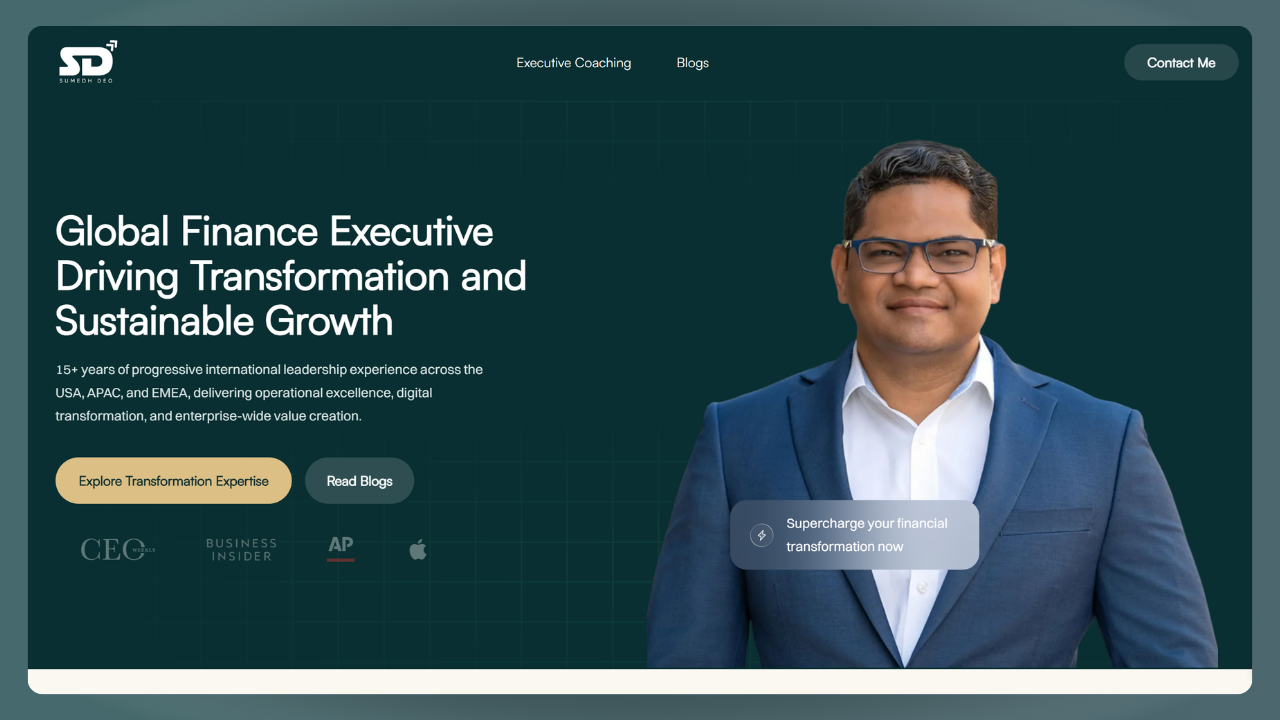Click the 15+ years experience paragraph
Screen dimensions: 1280x720
coord(270,392)
